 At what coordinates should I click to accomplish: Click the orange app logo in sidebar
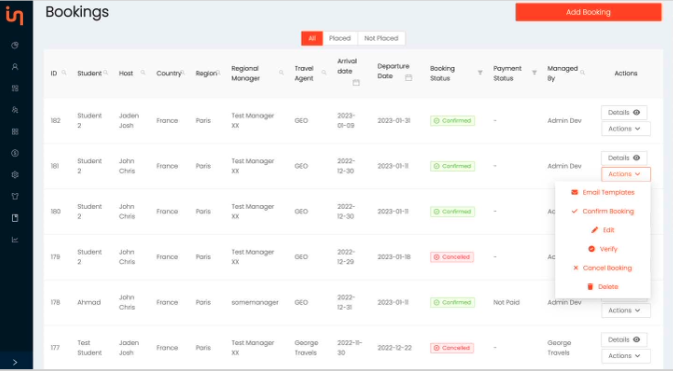point(15,15)
